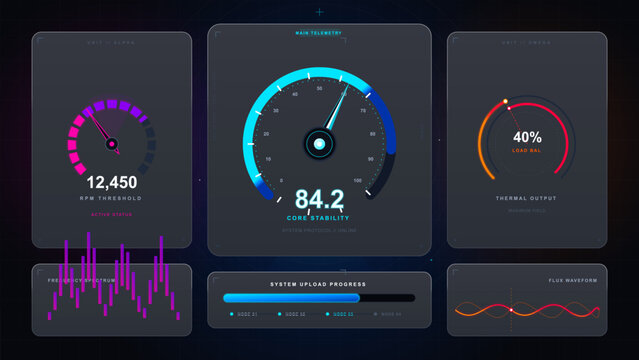
Task: Click the magenta hub of the RPM gauge
Action: pyautogui.click(x=112, y=144)
